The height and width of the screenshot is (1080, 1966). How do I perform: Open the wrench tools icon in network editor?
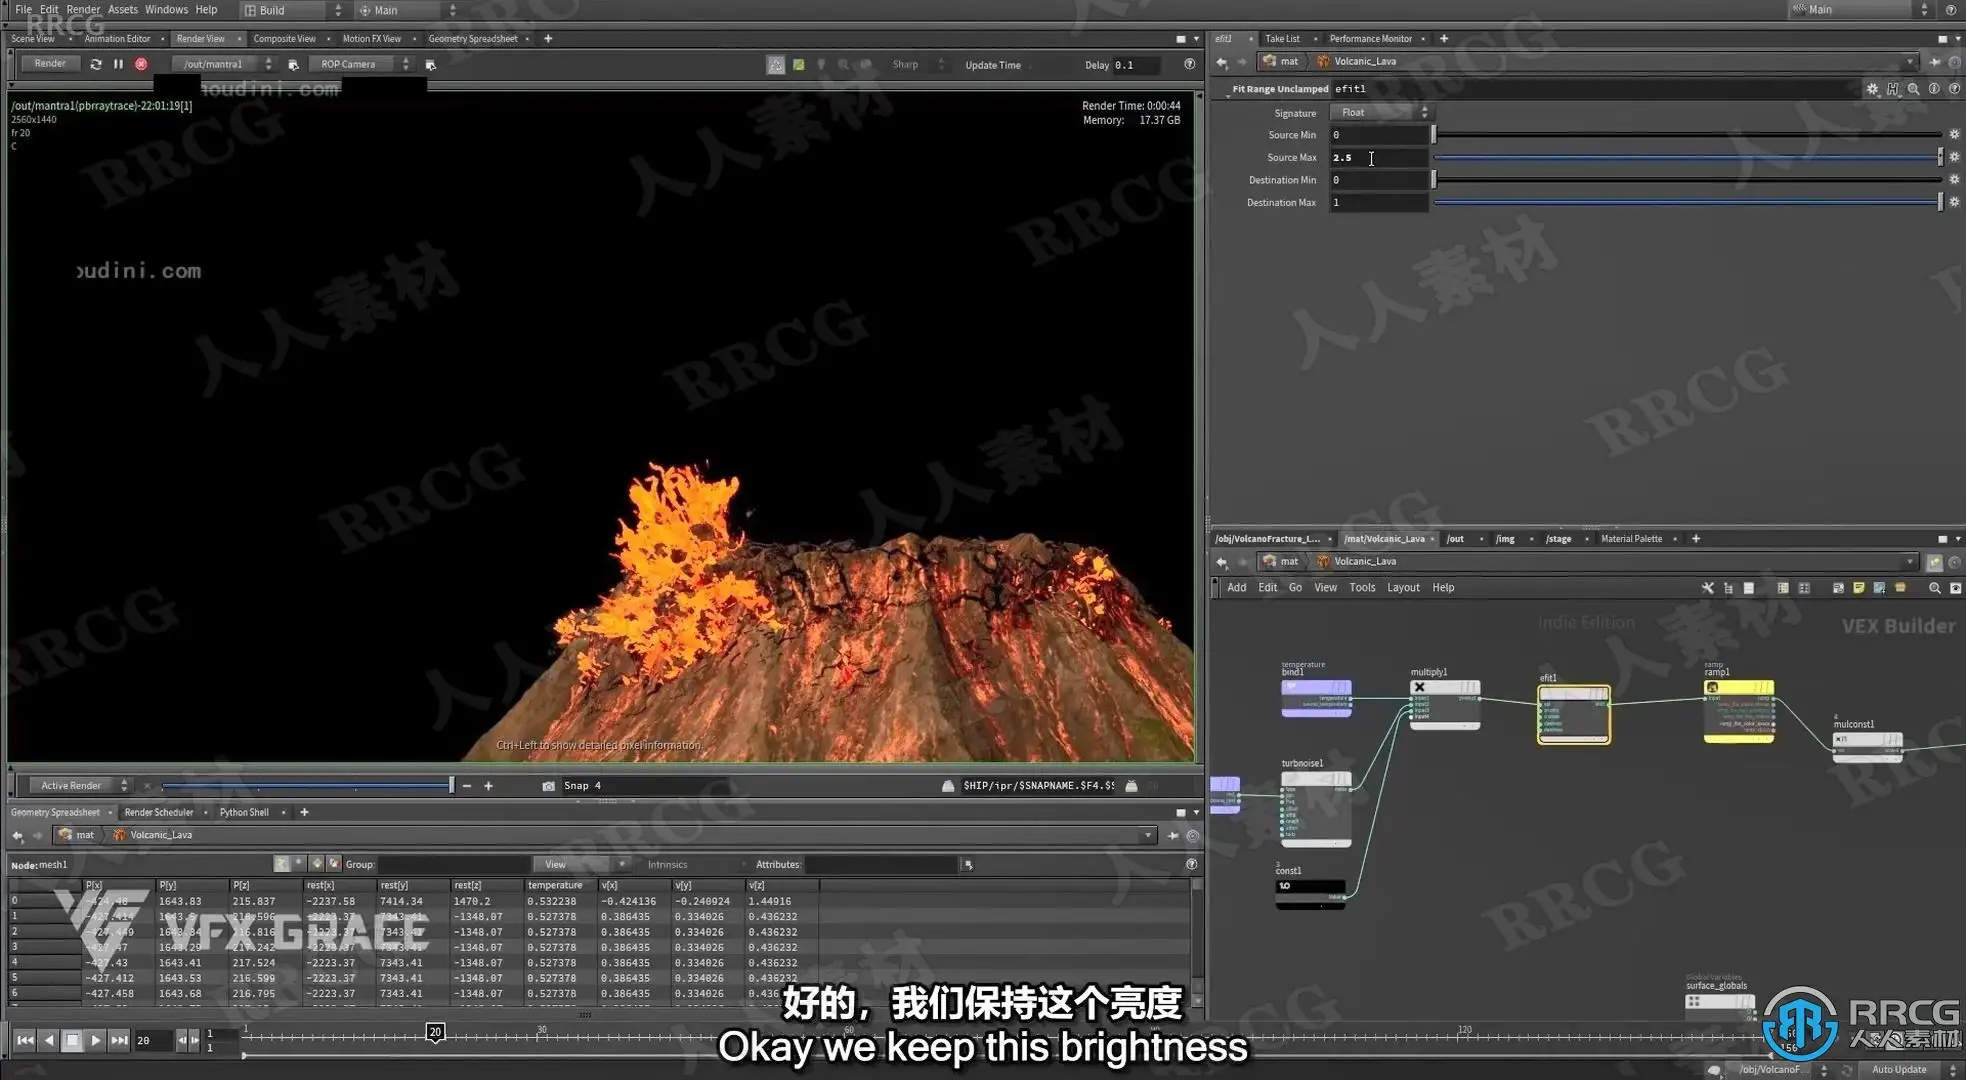[x=1707, y=588]
